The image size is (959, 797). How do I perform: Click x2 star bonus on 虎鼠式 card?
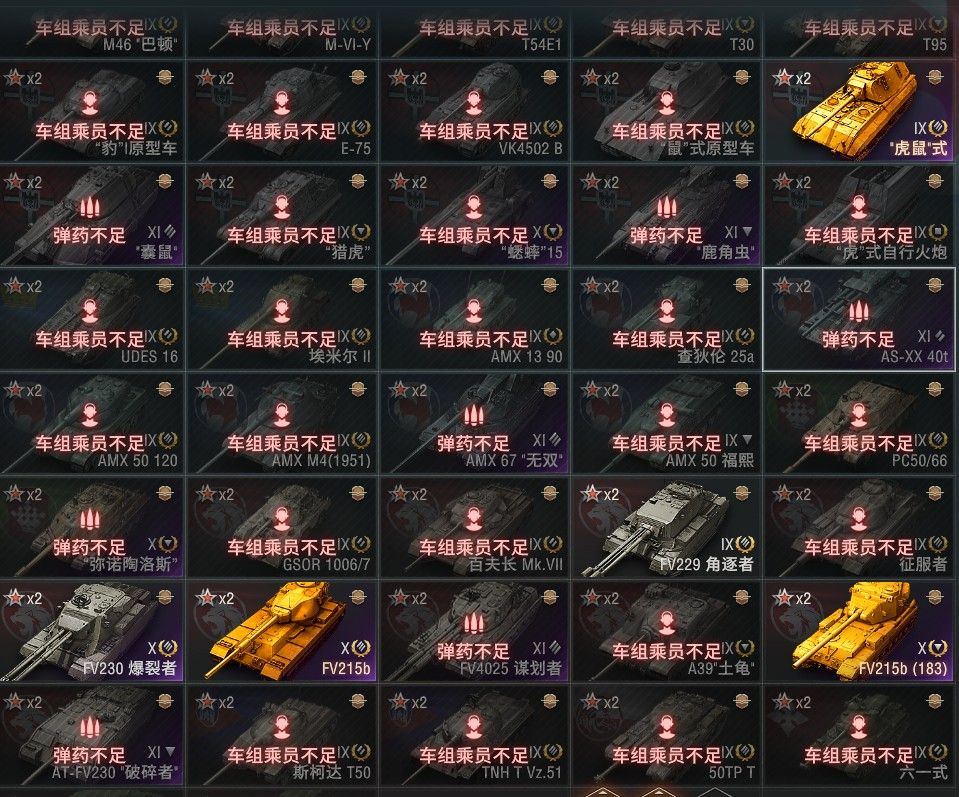point(792,78)
